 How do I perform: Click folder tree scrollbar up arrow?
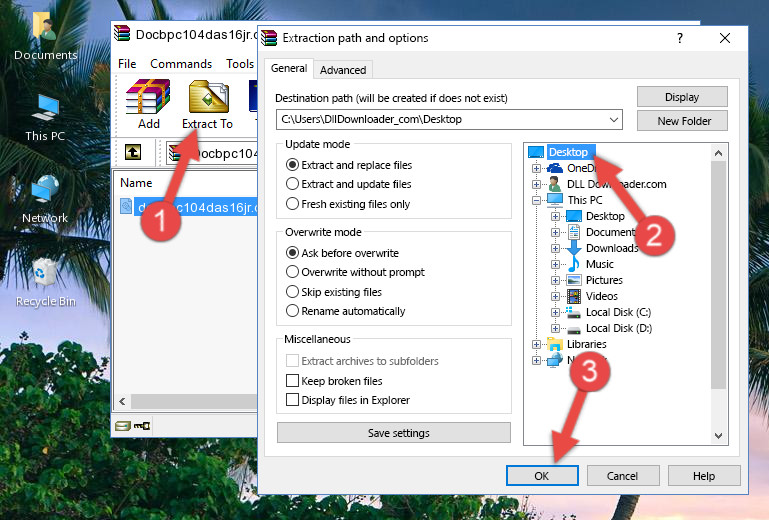pos(718,153)
